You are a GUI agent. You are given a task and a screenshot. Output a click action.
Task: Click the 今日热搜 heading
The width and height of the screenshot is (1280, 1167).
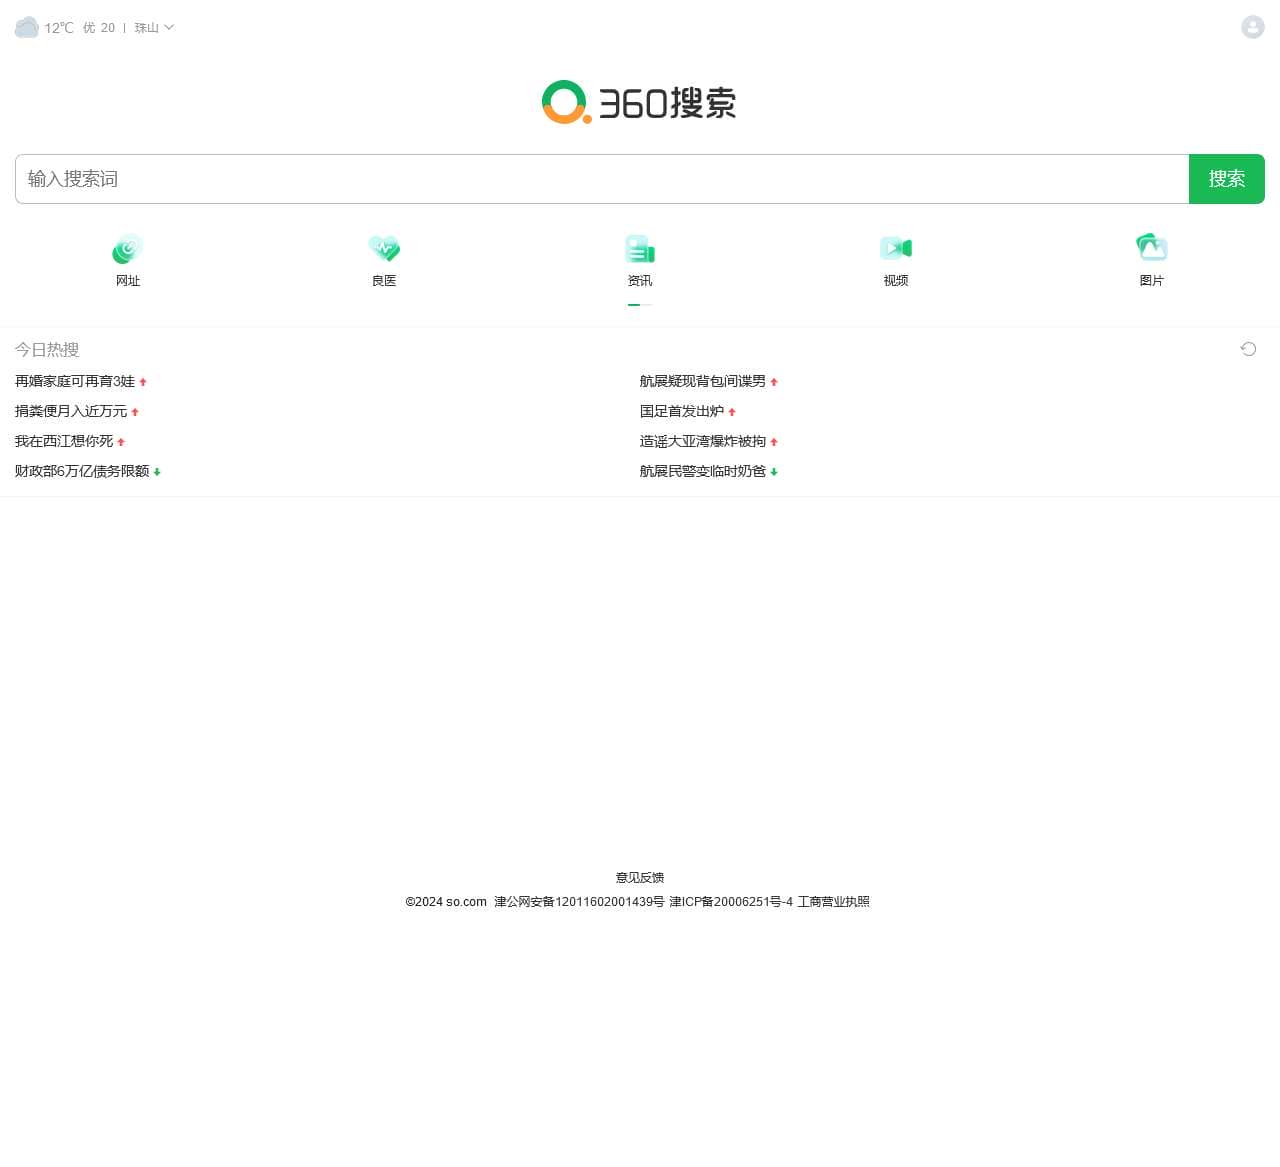[x=47, y=349]
